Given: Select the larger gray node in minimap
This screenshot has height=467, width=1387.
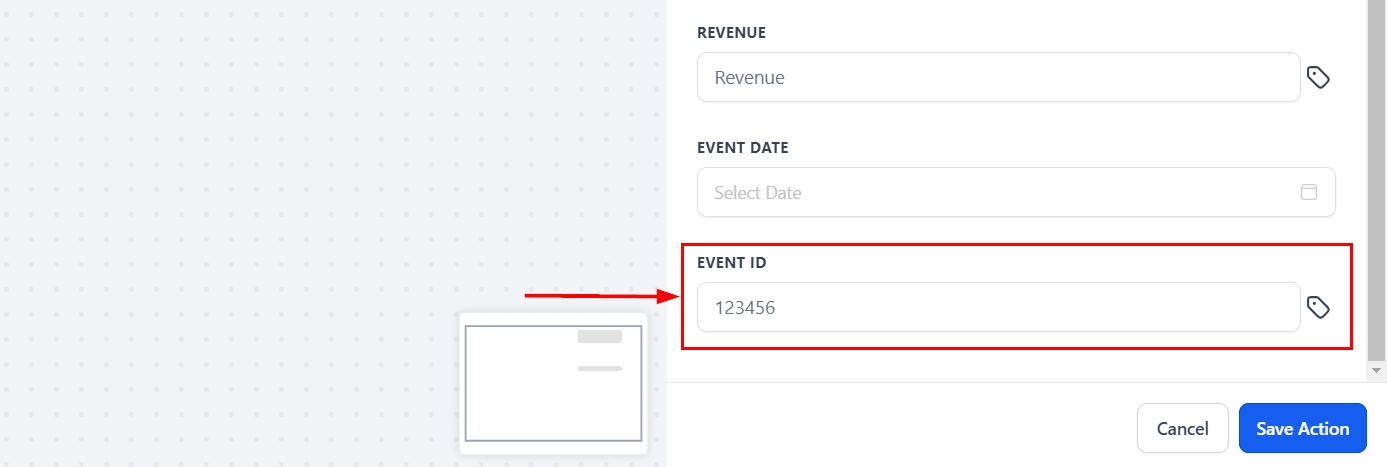Looking at the screenshot, I should coord(600,336).
